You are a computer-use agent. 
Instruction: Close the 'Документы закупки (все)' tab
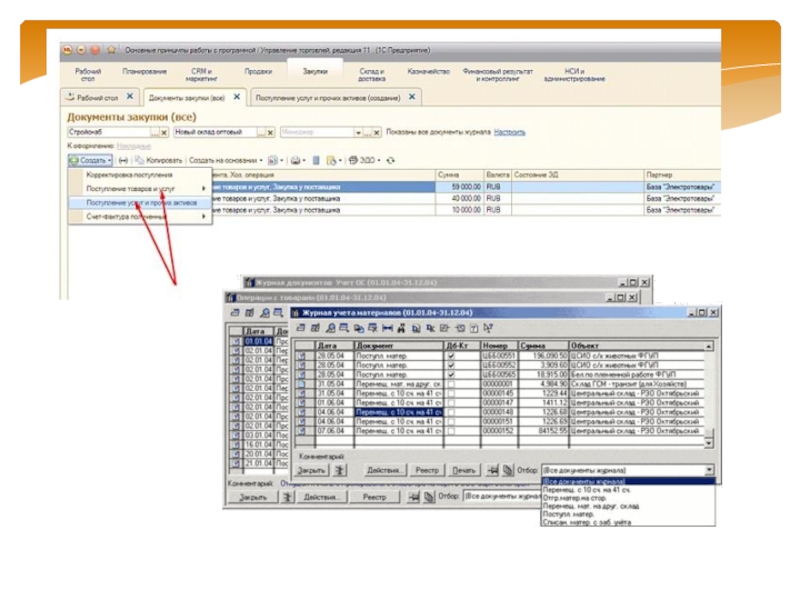(237, 98)
